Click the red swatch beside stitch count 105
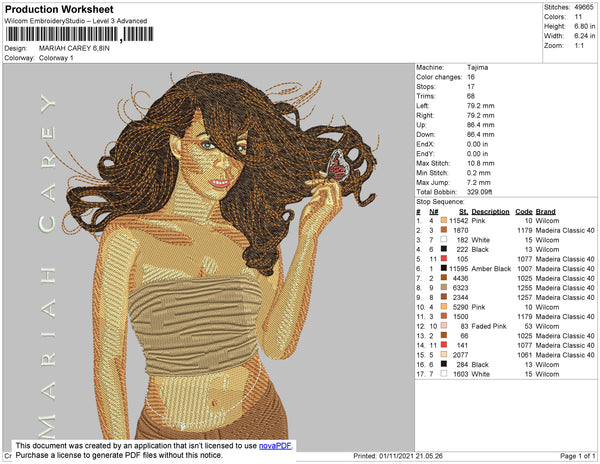The width and height of the screenshot is (600, 464). point(444,259)
